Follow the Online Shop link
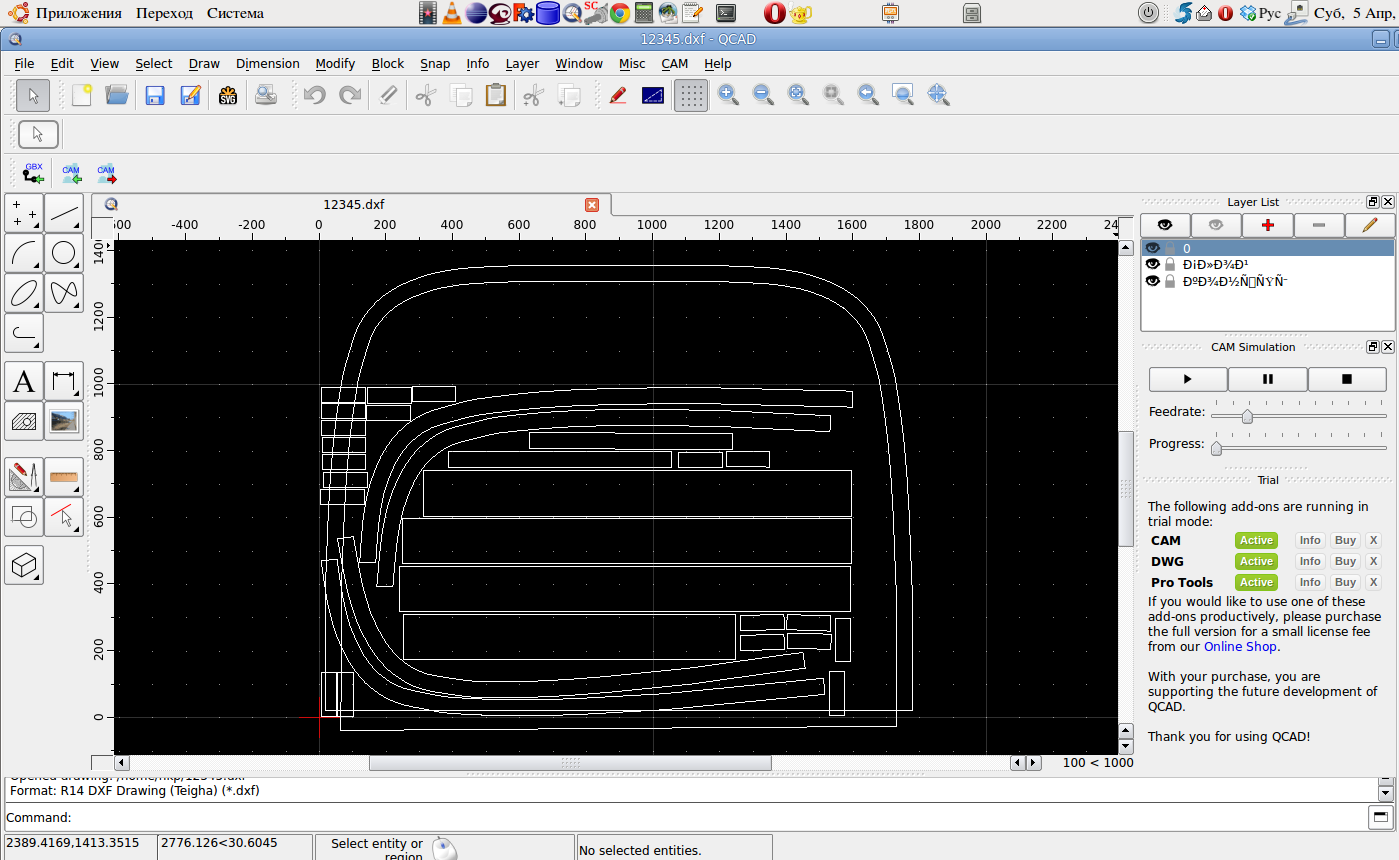The width and height of the screenshot is (1399, 860). [x=1240, y=647]
